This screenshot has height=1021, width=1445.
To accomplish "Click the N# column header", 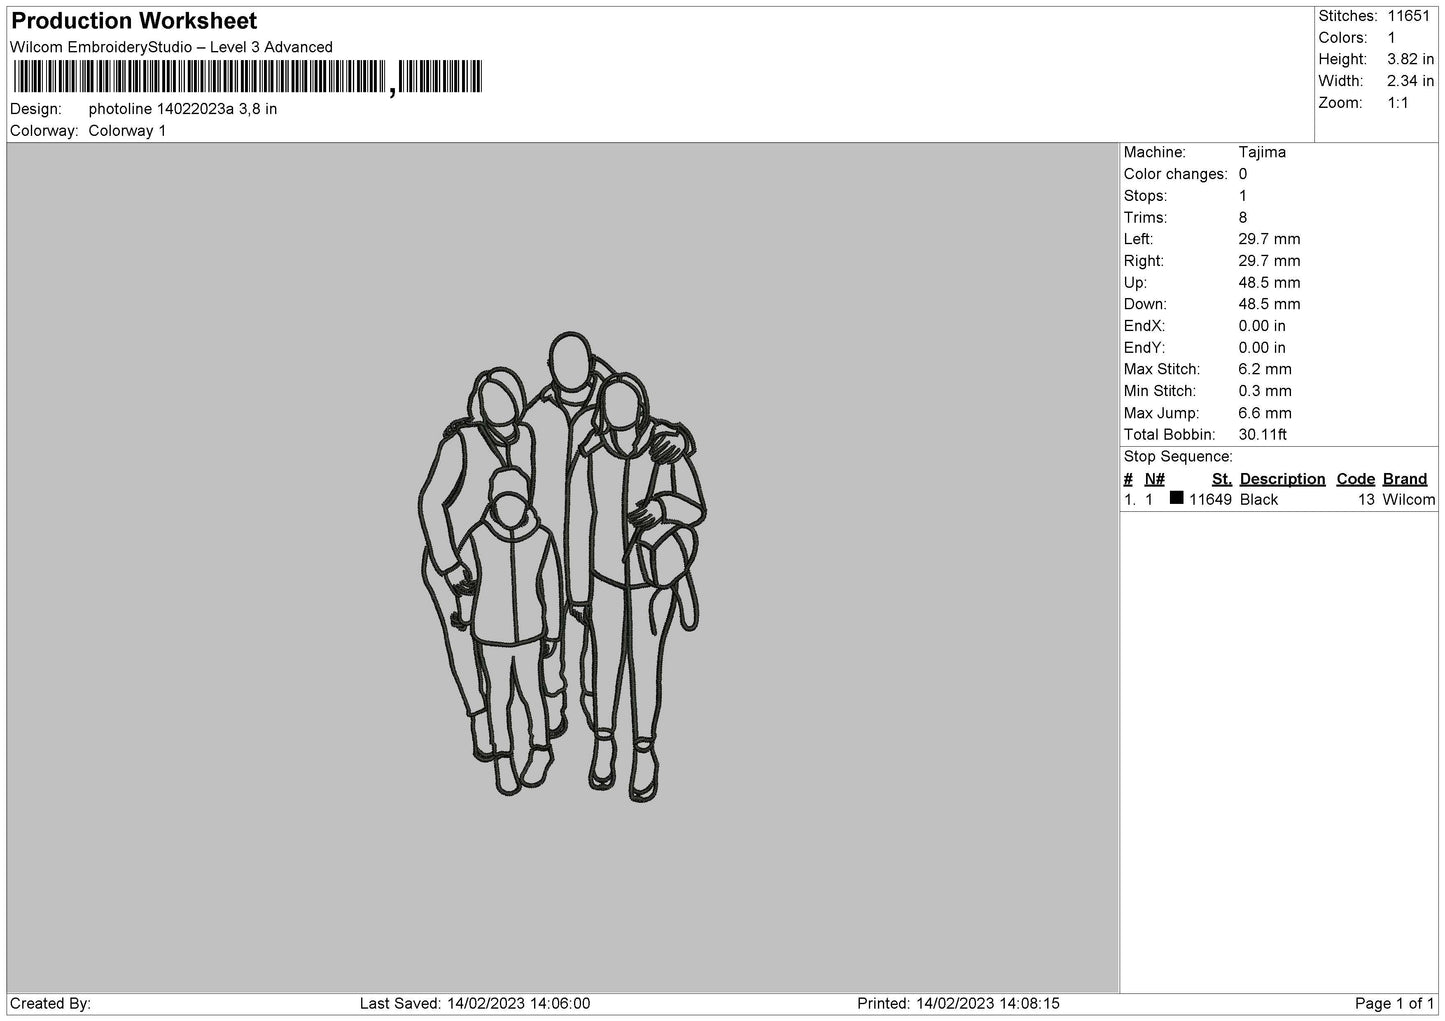I will coord(1155,479).
